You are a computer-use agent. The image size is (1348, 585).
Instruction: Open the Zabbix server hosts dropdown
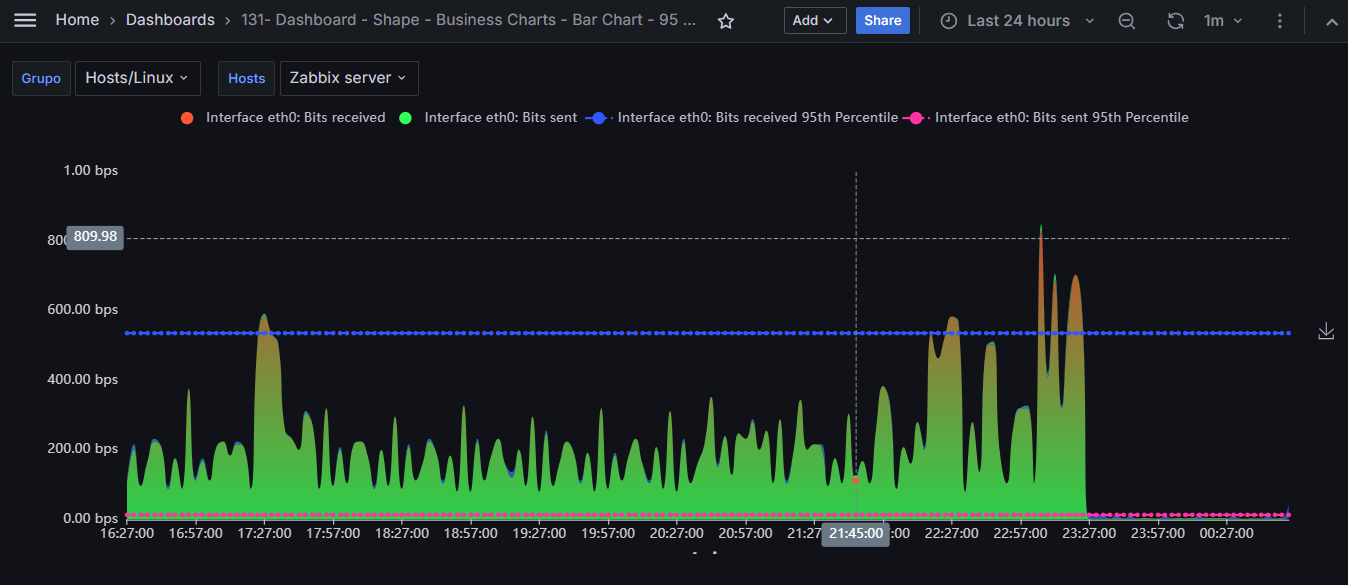(349, 78)
